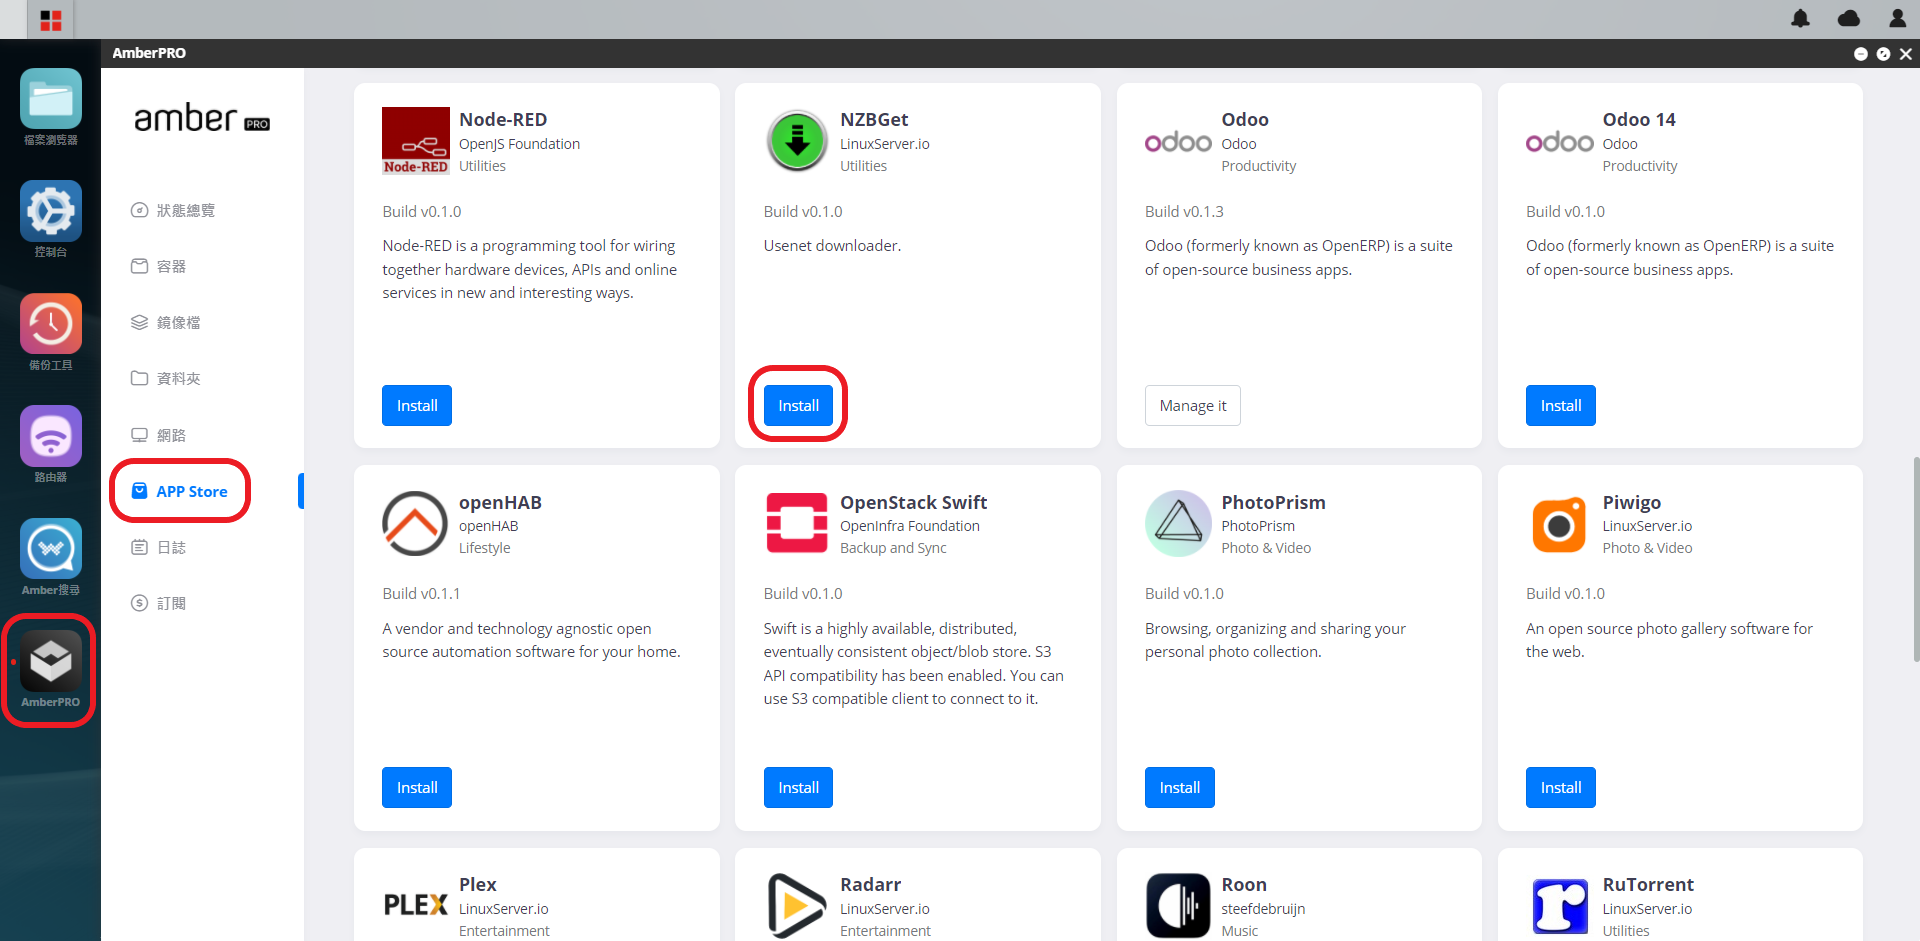Screen dimensions: 1920x941
Task: Click the openHAB app icon
Action: click(x=415, y=523)
